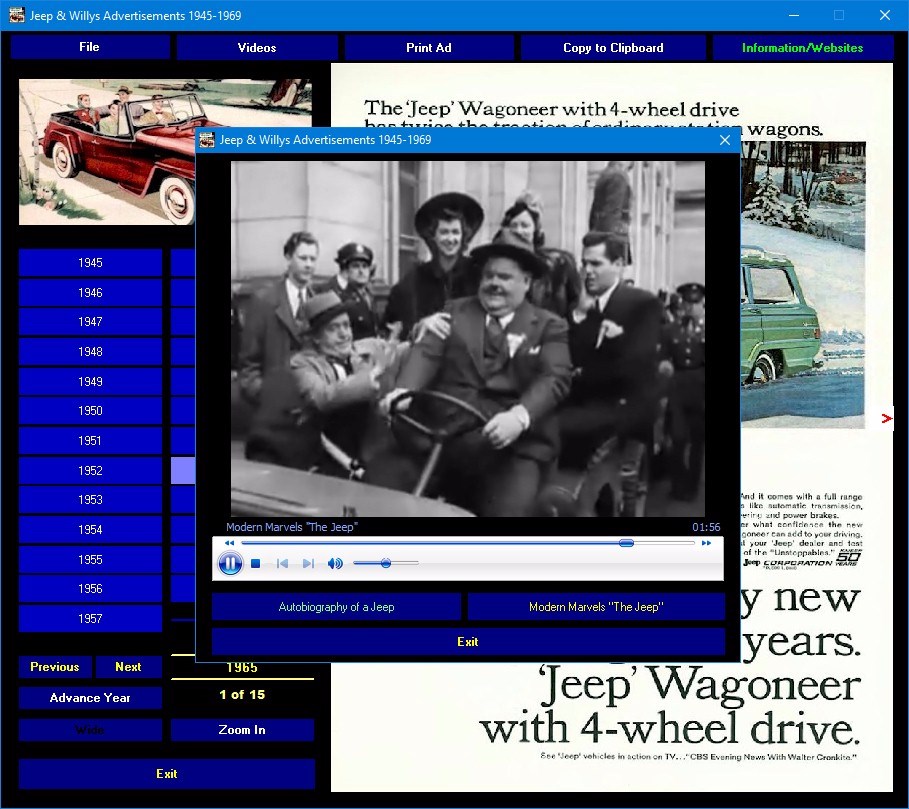Pause the Modern Marvels video
The image size is (909, 809).
pos(230,563)
